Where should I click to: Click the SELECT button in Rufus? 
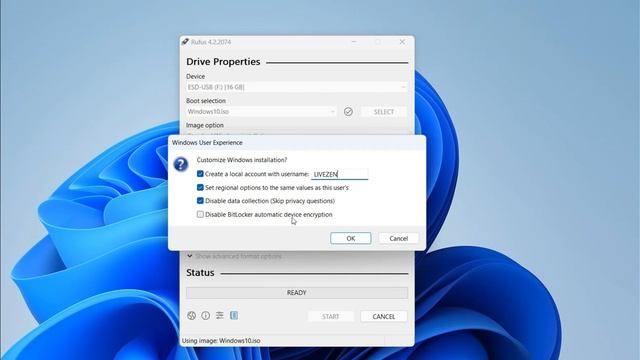pos(384,111)
